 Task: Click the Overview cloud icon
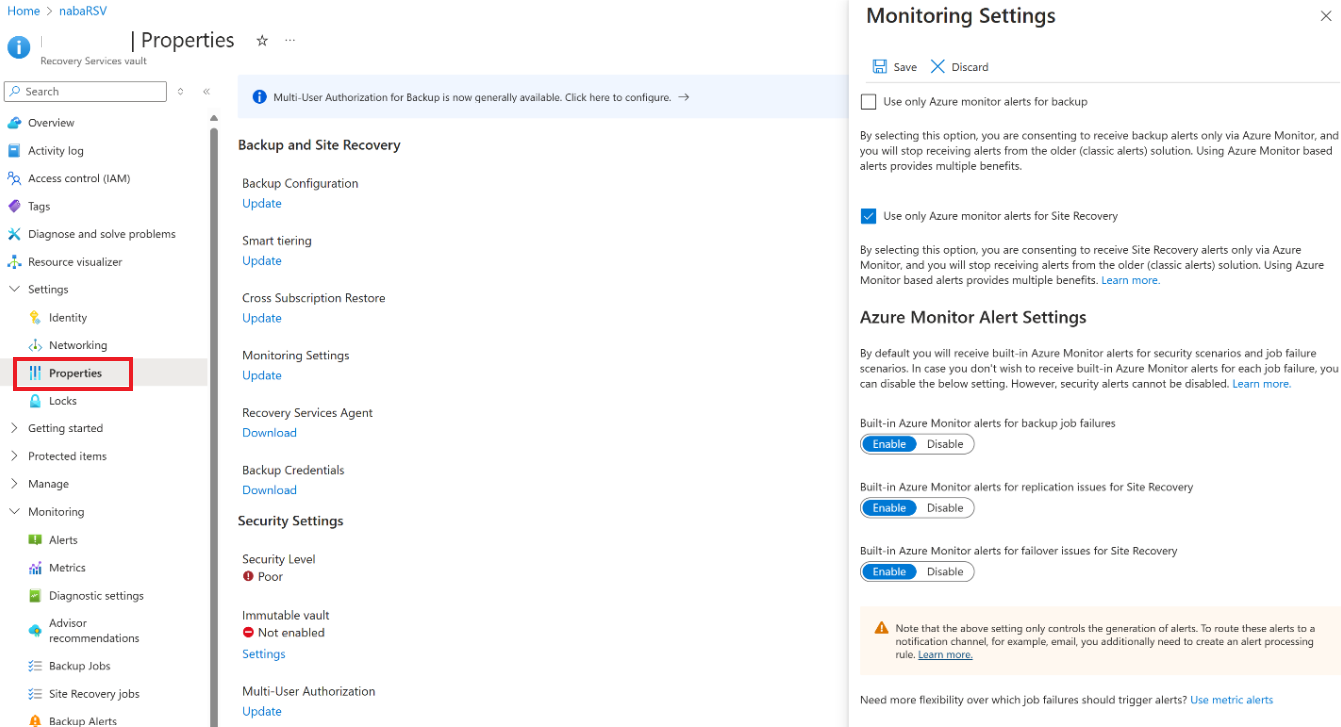click(x=14, y=123)
